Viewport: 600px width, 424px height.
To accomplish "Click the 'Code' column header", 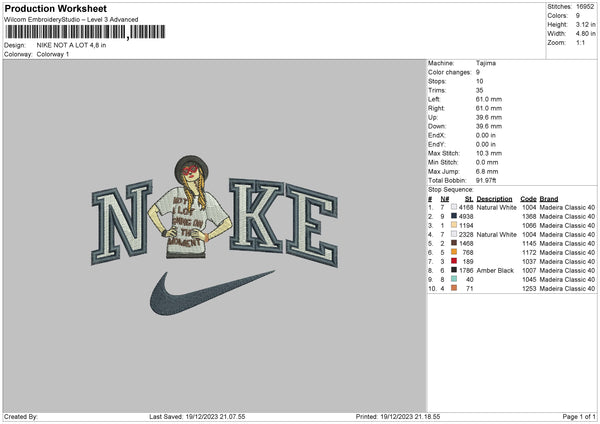I will pyautogui.click(x=528, y=199).
